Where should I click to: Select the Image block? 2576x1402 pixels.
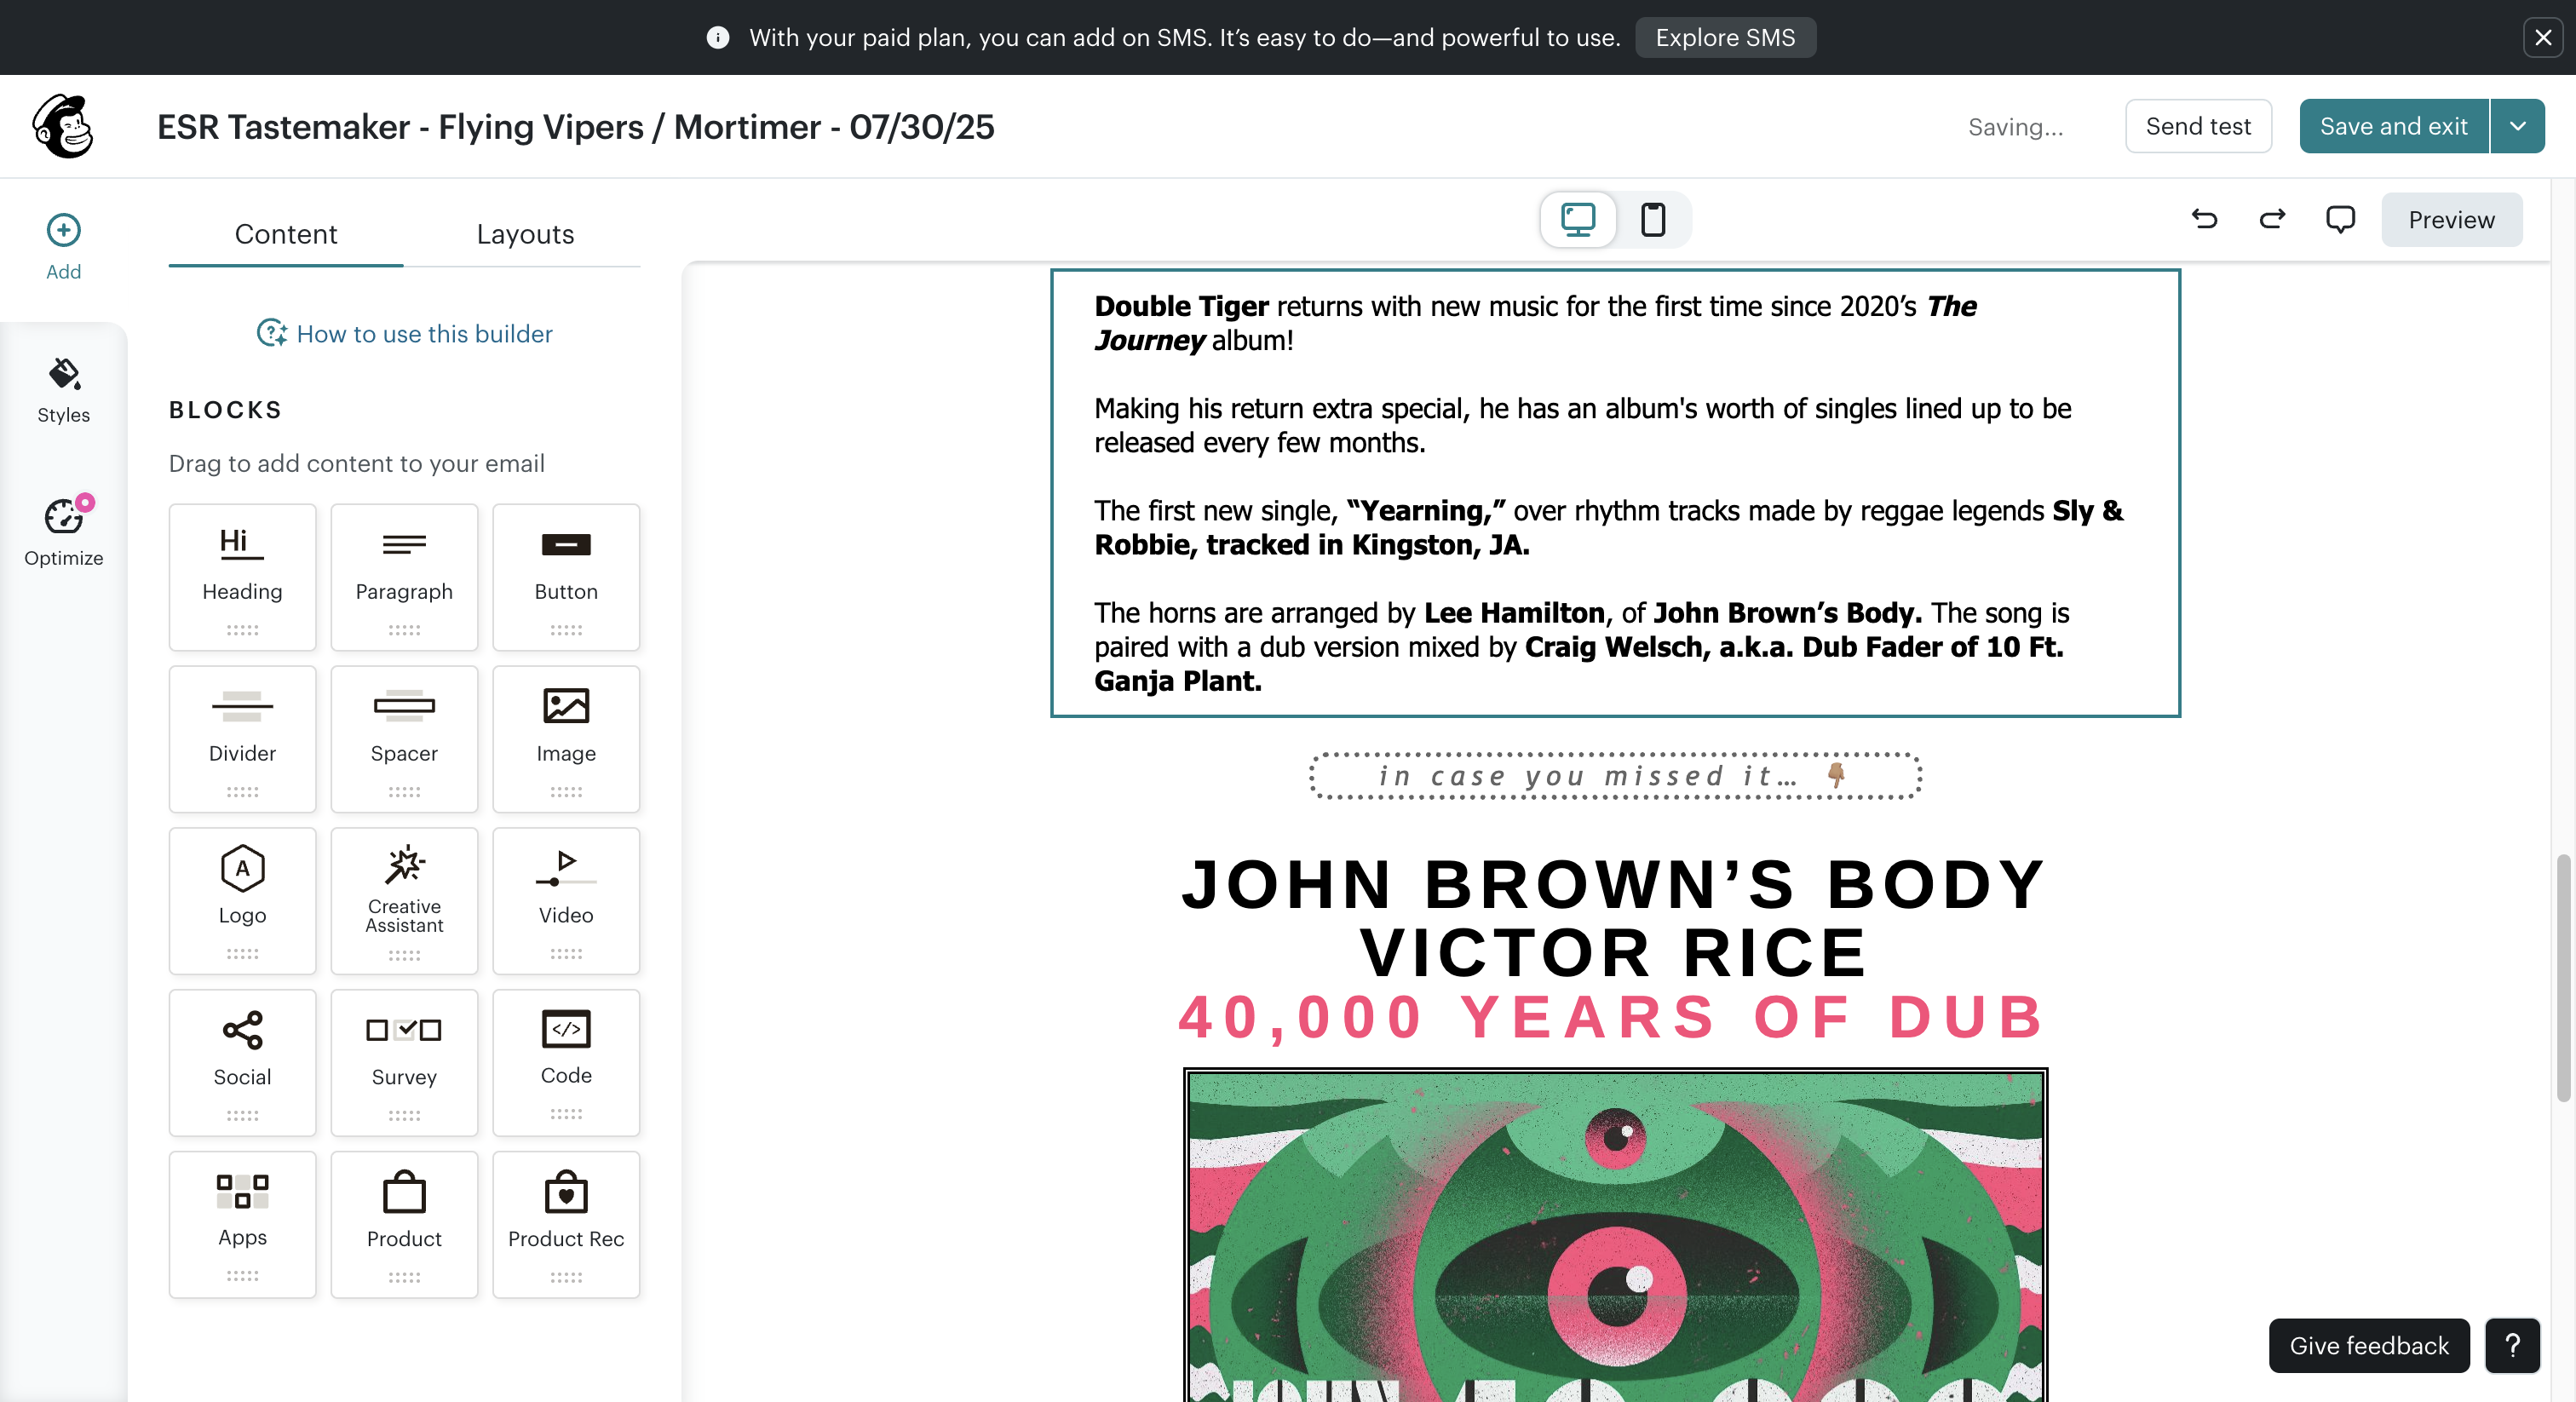click(x=566, y=739)
